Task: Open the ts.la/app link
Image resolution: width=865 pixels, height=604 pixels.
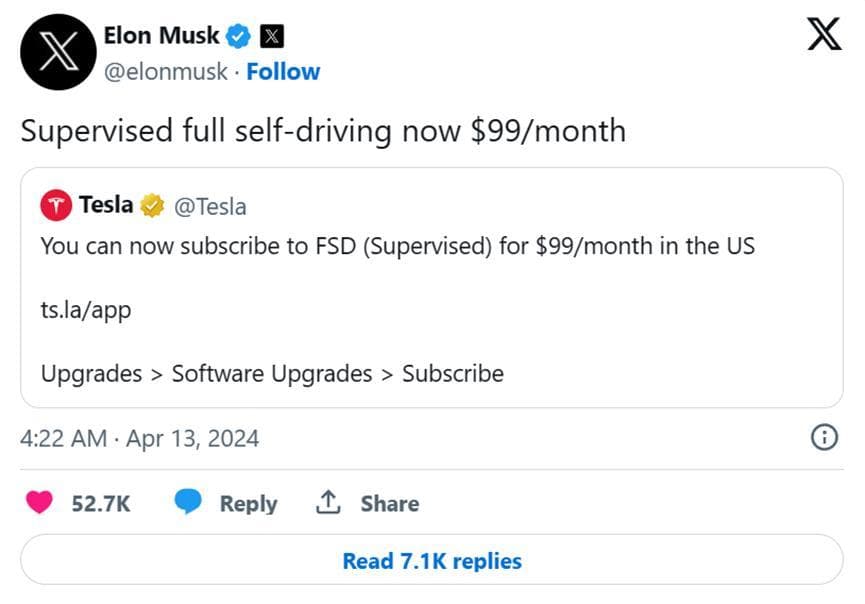Action: [86, 310]
